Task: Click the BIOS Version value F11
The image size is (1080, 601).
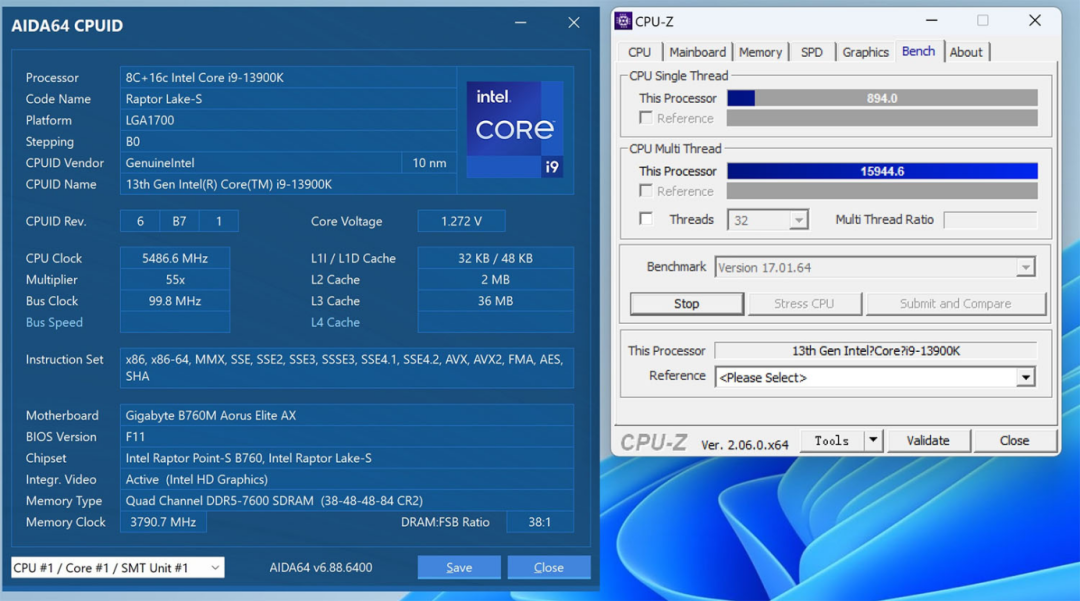Action: (346, 436)
